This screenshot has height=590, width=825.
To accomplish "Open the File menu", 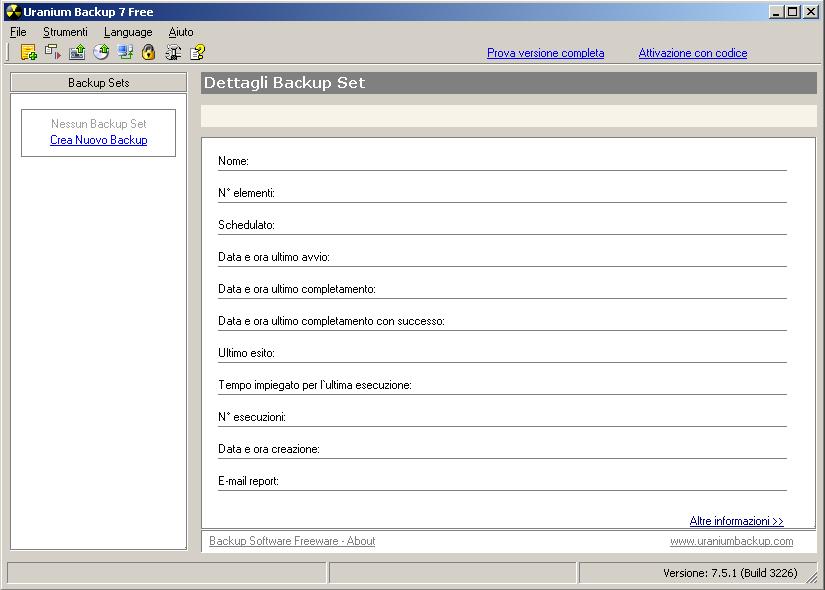I will click(18, 32).
